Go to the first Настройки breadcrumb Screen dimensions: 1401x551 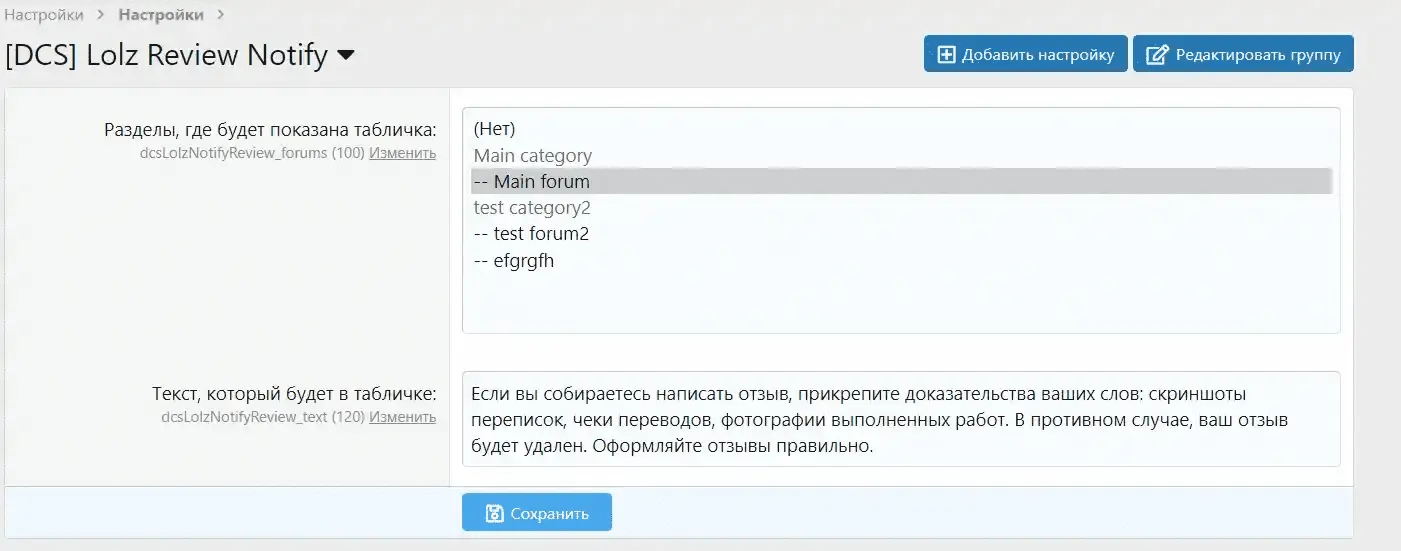(x=43, y=15)
